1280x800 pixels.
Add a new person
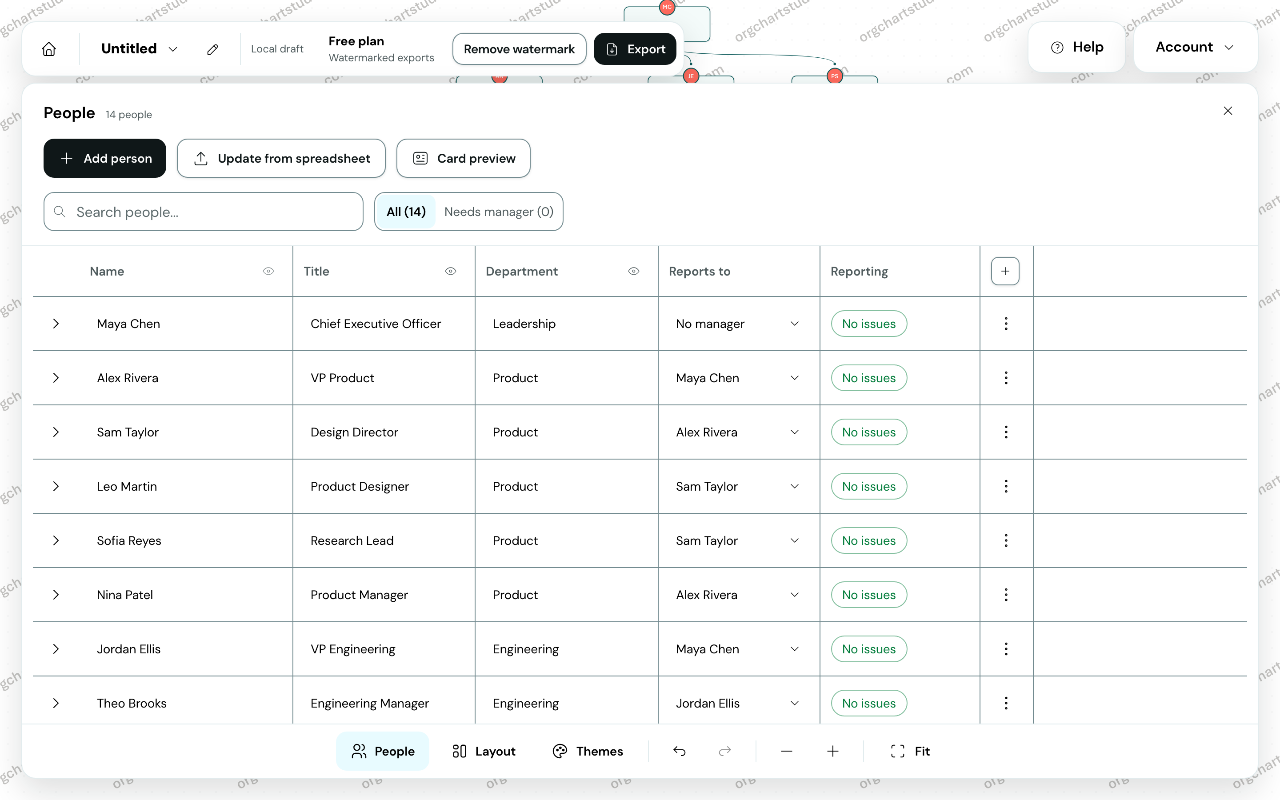[105, 158]
